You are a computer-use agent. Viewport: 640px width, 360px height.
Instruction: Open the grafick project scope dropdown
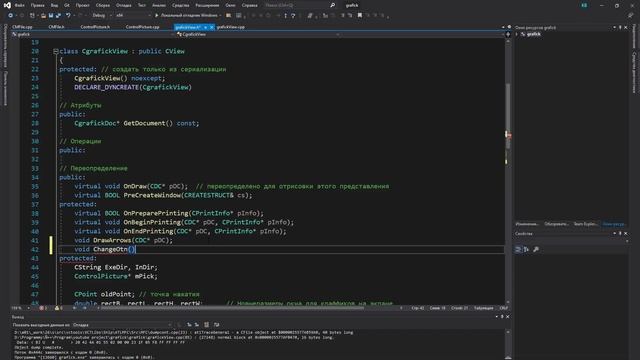tap(93, 35)
